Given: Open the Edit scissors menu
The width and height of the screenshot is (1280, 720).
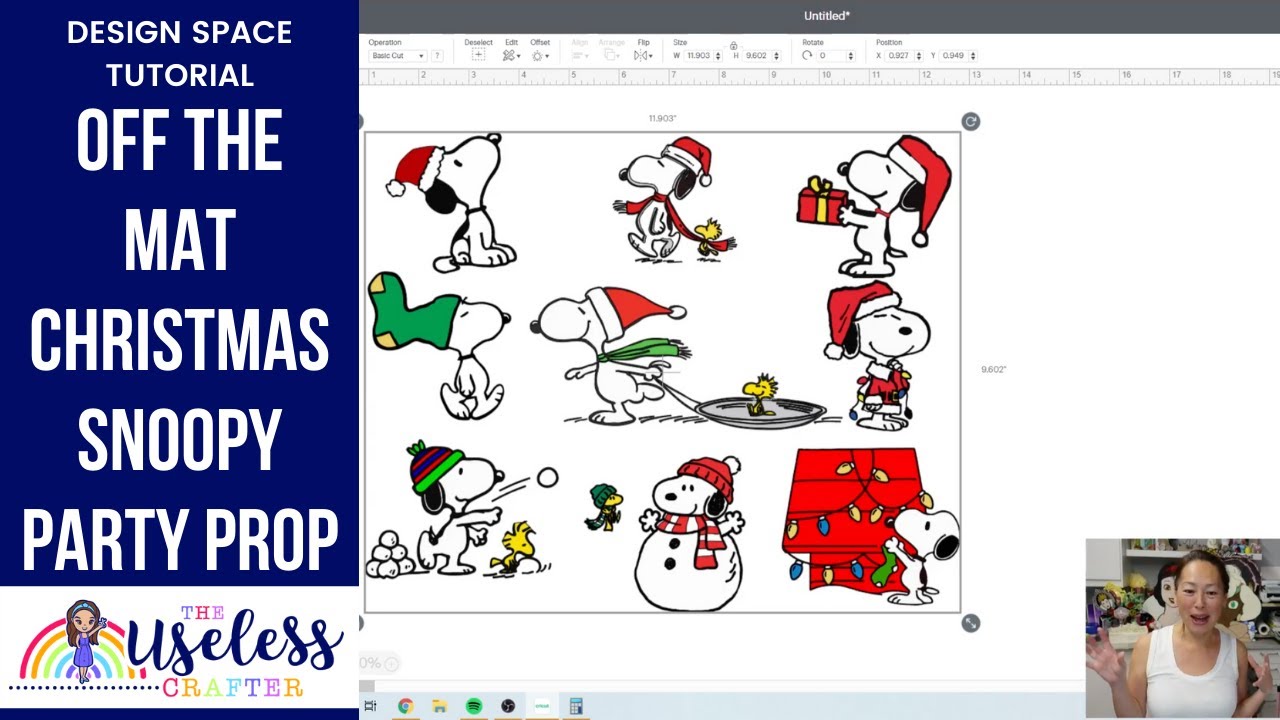Looking at the screenshot, I should tap(511, 56).
